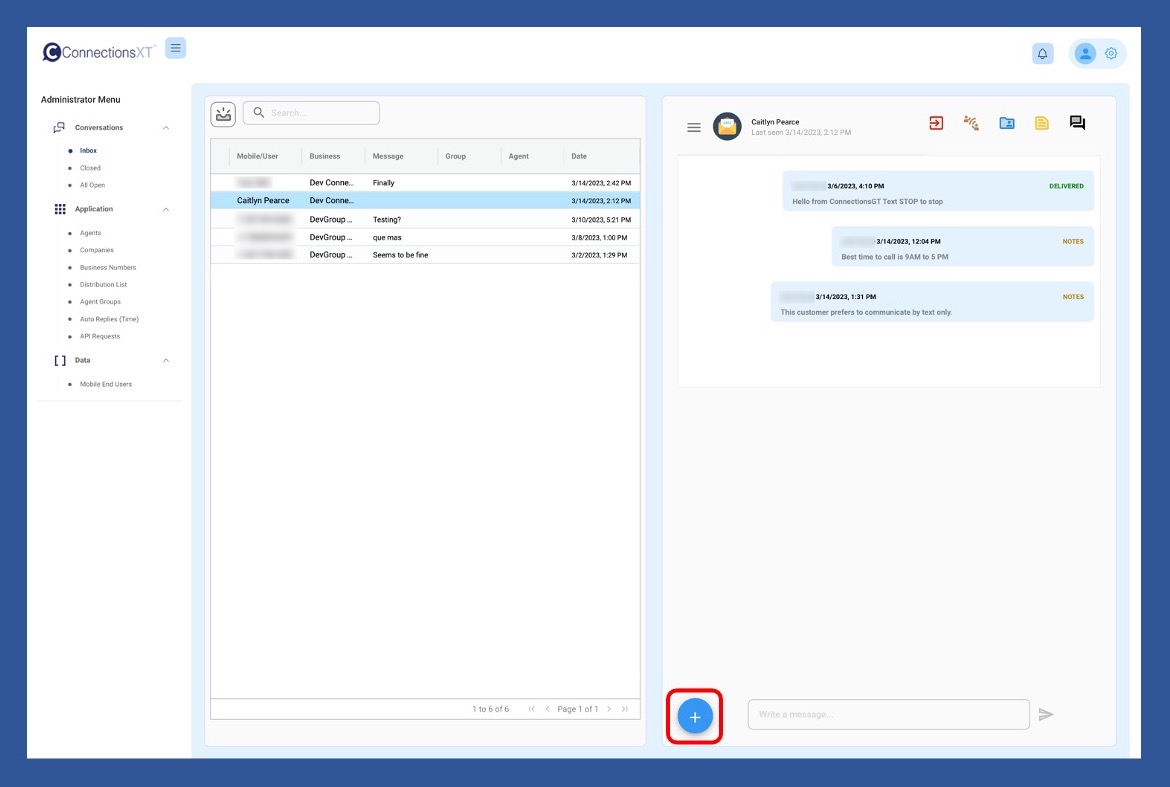Click the brown contact signal icon

[971, 123]
